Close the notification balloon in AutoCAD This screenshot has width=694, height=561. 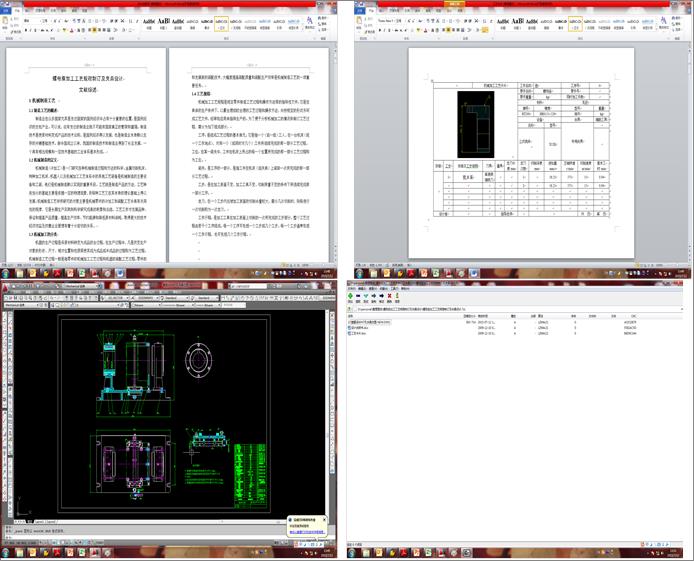[x=324, y=519]
